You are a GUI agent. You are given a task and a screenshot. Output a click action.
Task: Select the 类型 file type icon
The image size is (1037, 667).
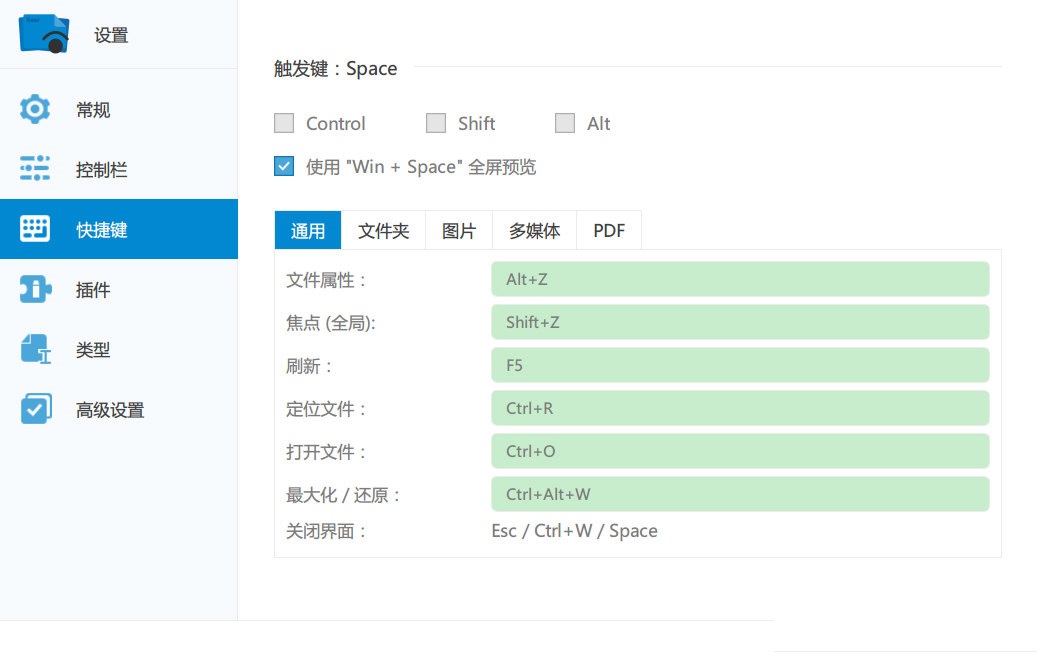35,350
